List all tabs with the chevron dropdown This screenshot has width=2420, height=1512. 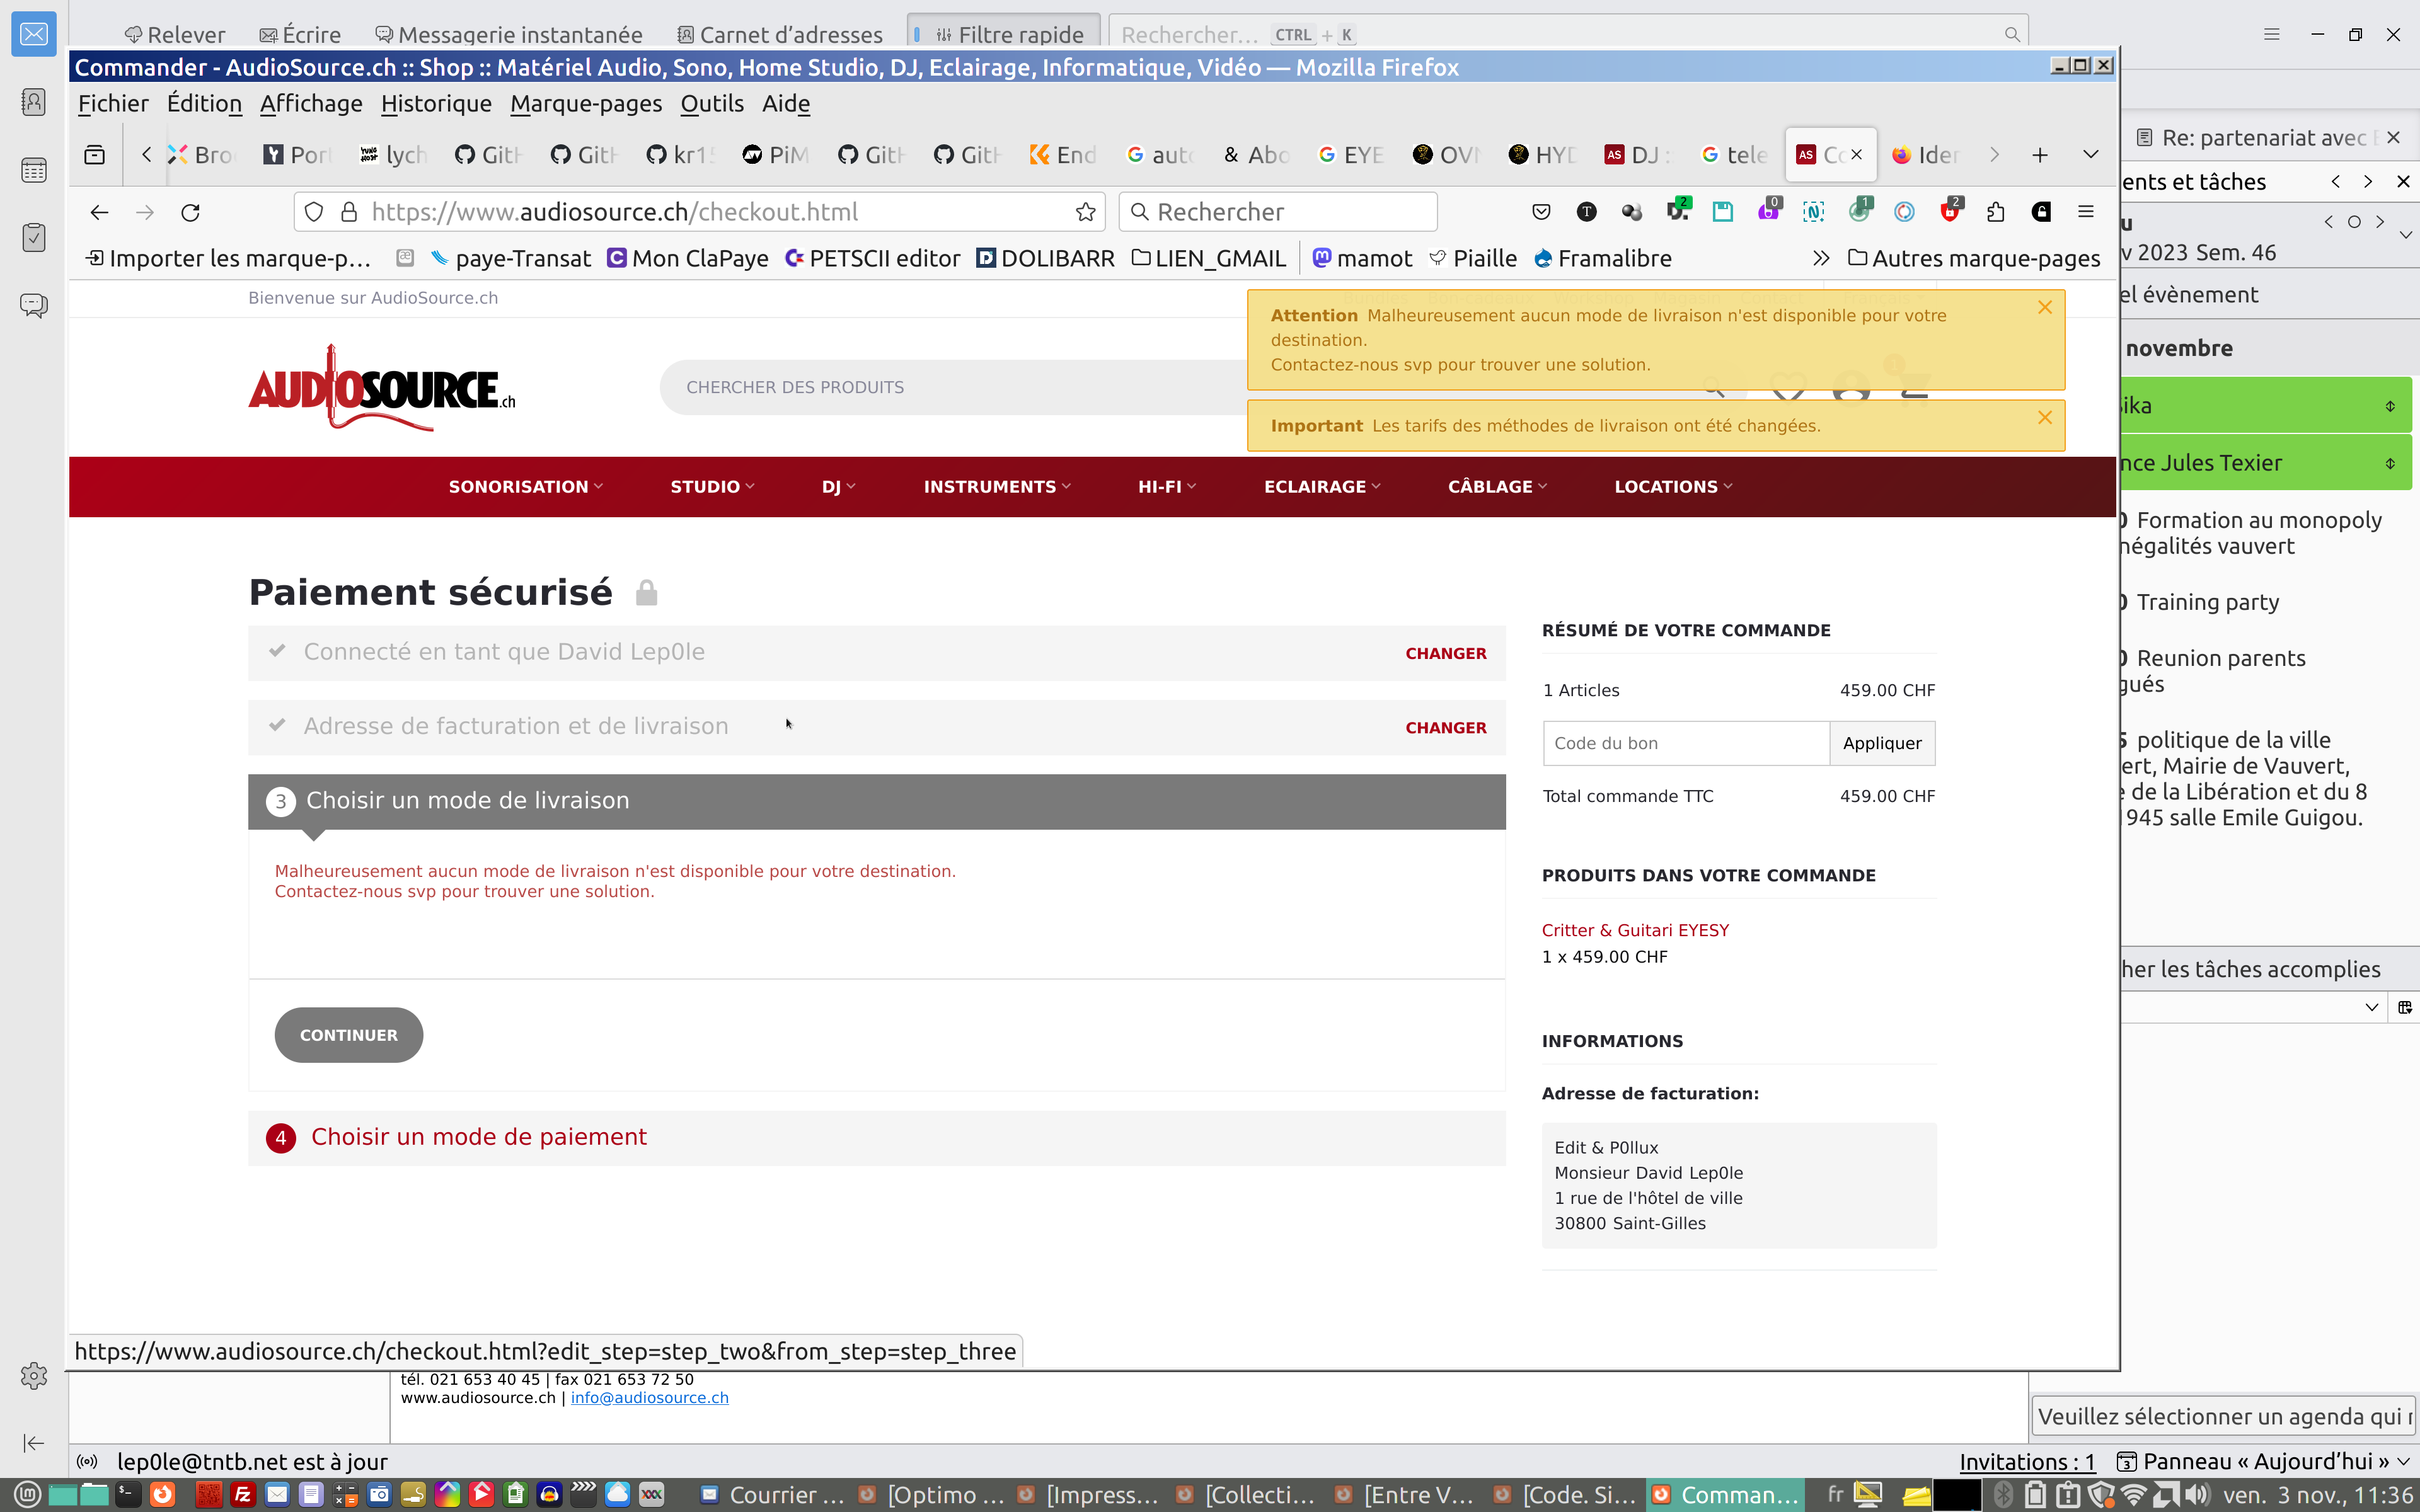2090,154
